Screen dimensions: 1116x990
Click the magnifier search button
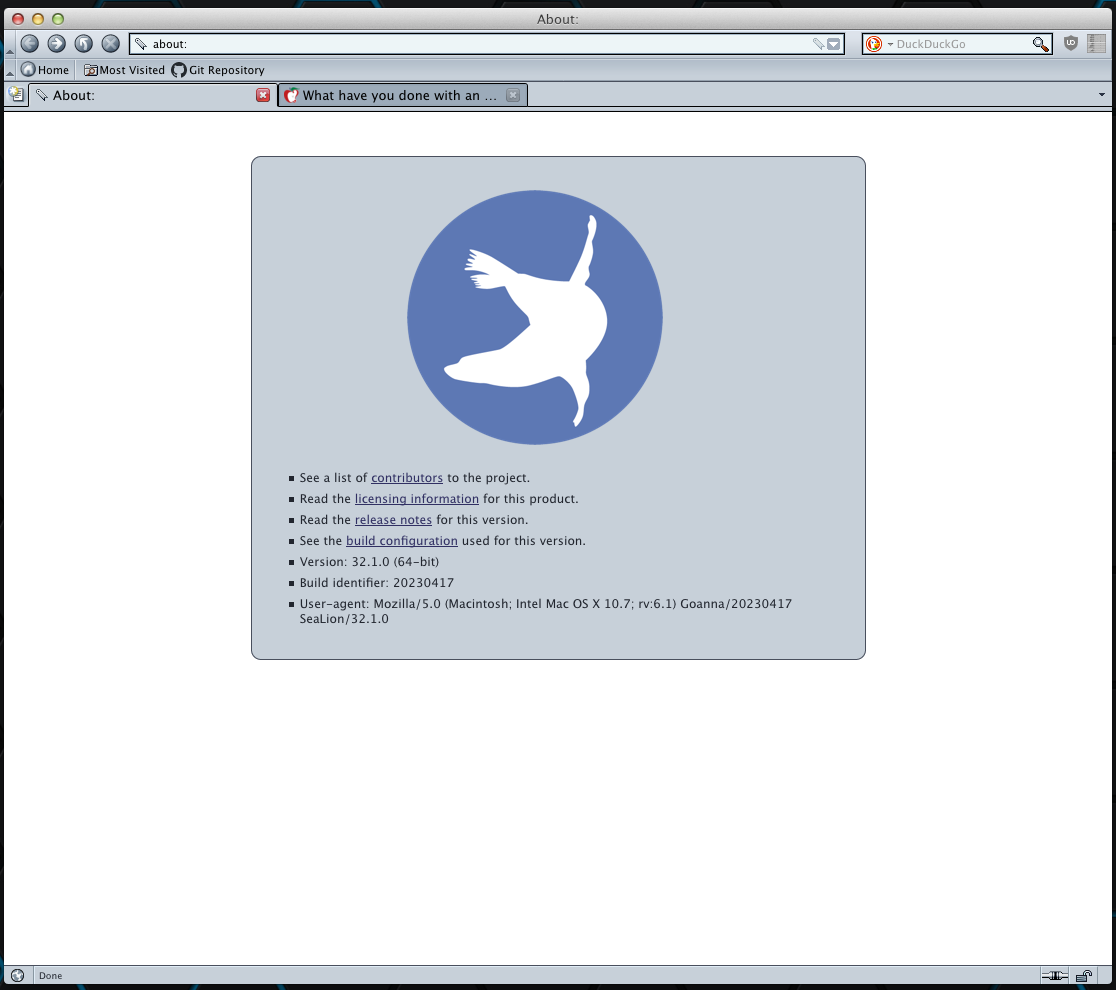click(1041, 44)
